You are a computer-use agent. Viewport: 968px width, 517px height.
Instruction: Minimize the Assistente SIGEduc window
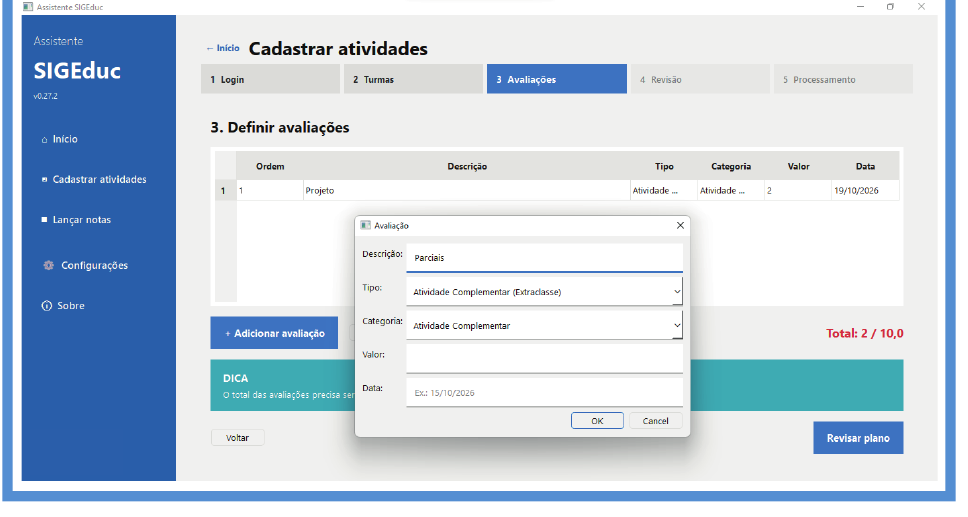pos(861,7)
